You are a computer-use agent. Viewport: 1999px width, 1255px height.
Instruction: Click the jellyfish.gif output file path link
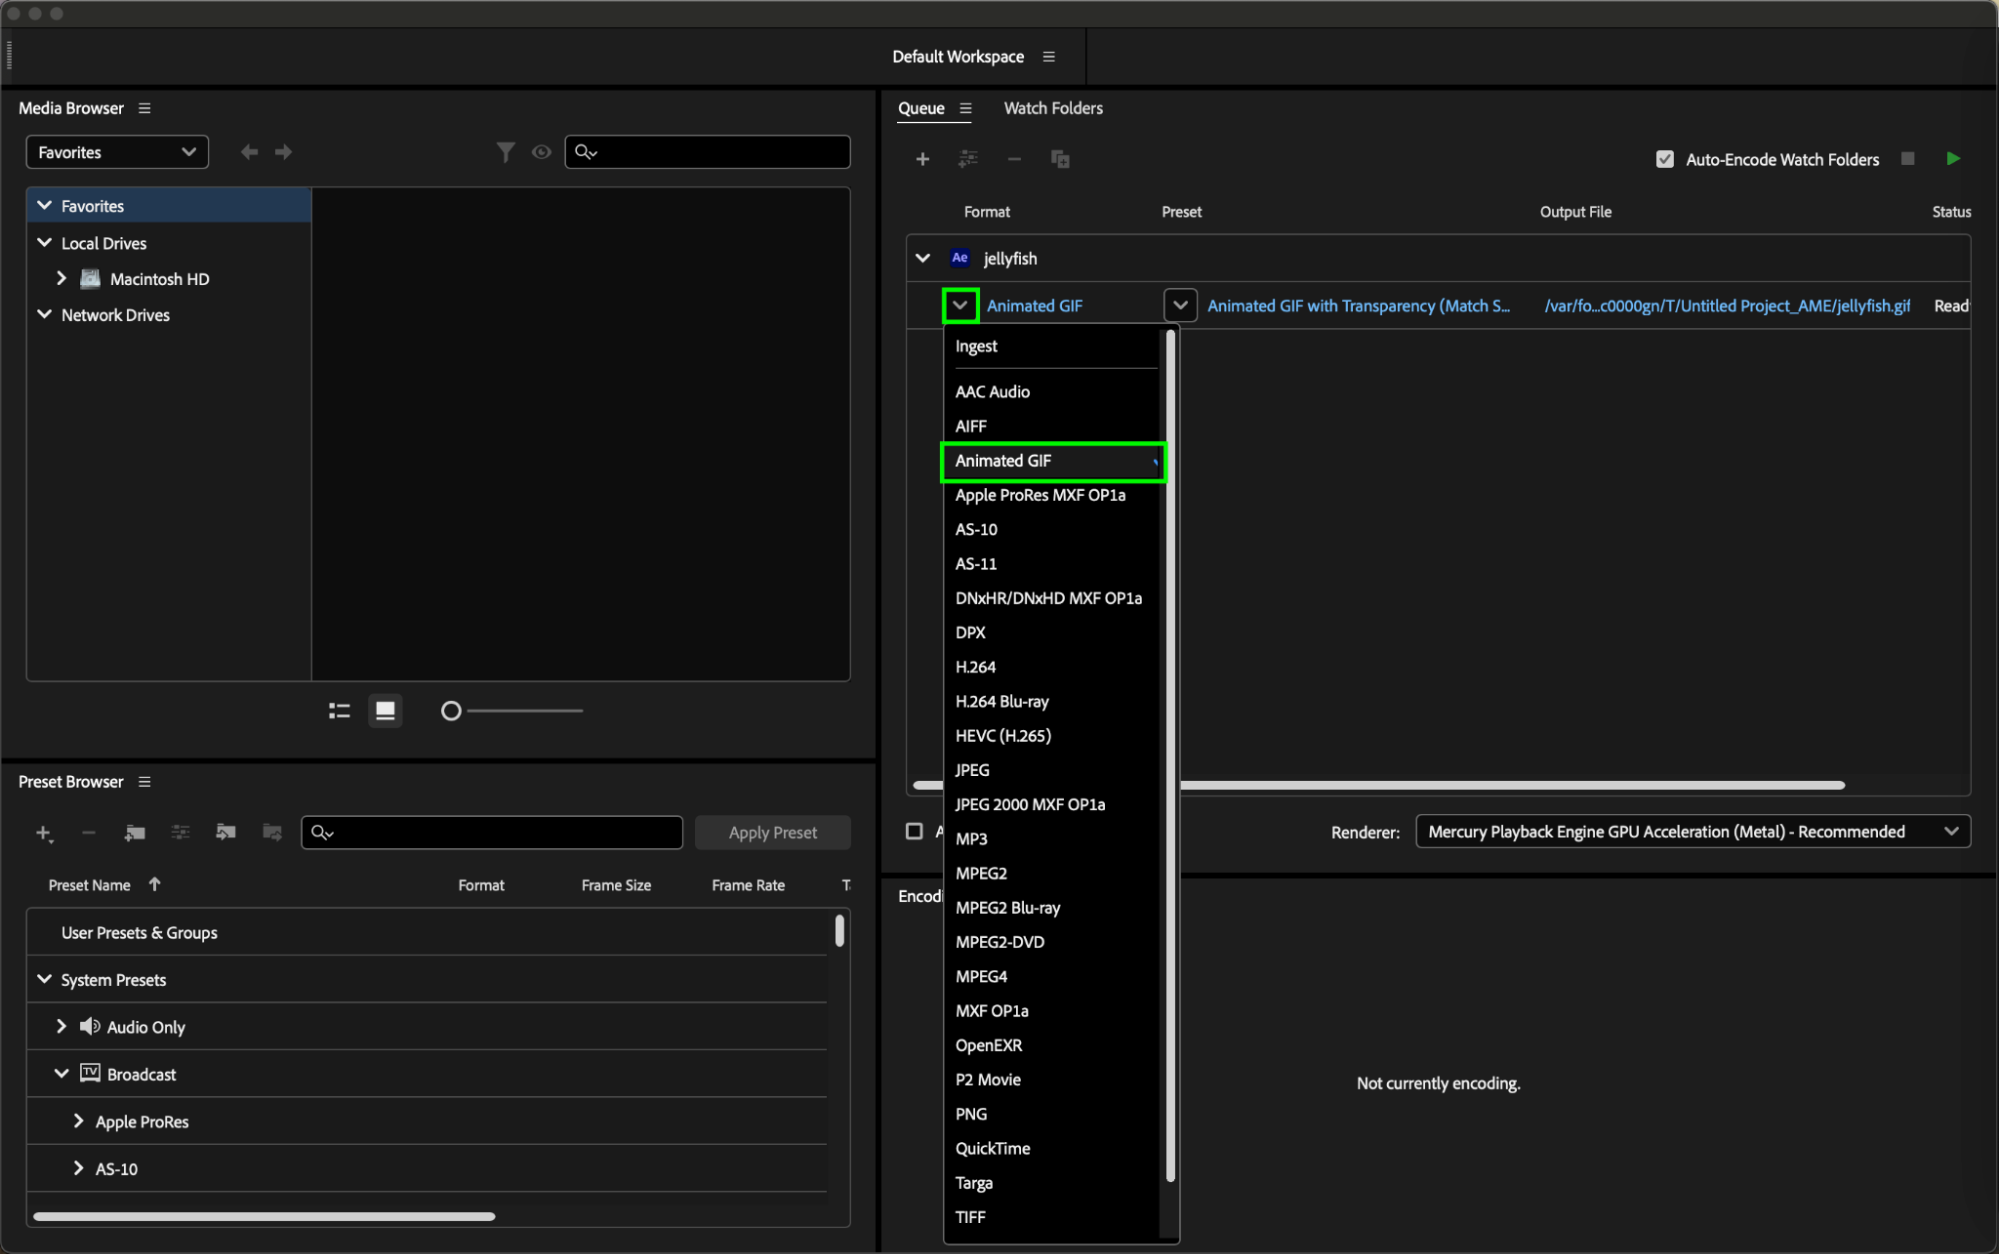coord(1726,306)
